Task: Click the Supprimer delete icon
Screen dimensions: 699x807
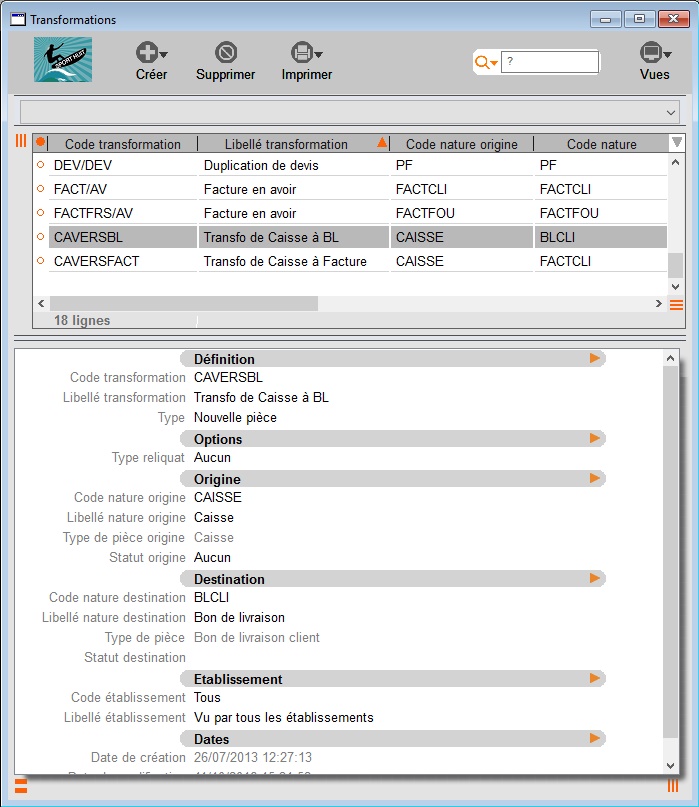Action: click(x=226, y=52)
